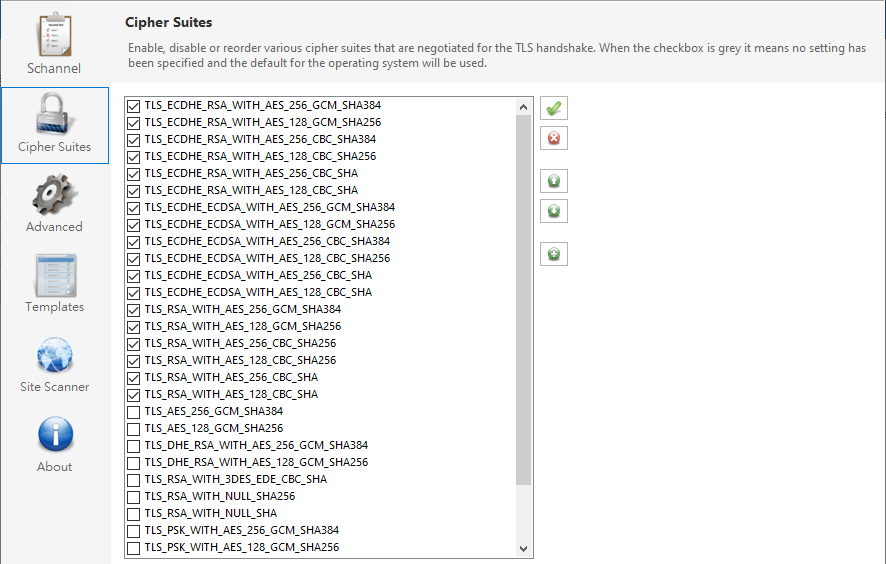Open the Advanced settings section
The image size is (886, 564).
pyautogui.click(x=54, y=204)
